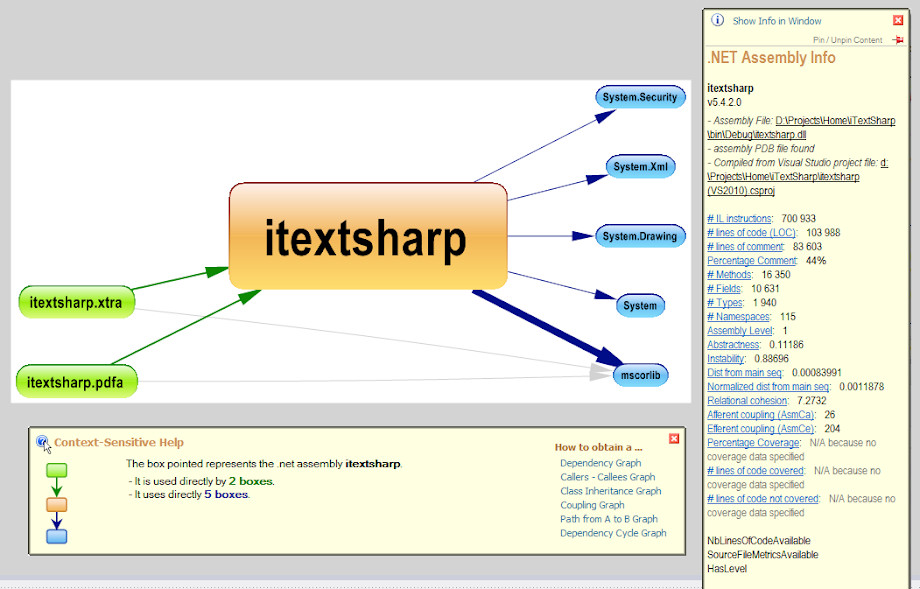Click the NbLinesOfCodeAvailable text
This screenshot has width=920, height=589.
(x=759, y=541)
